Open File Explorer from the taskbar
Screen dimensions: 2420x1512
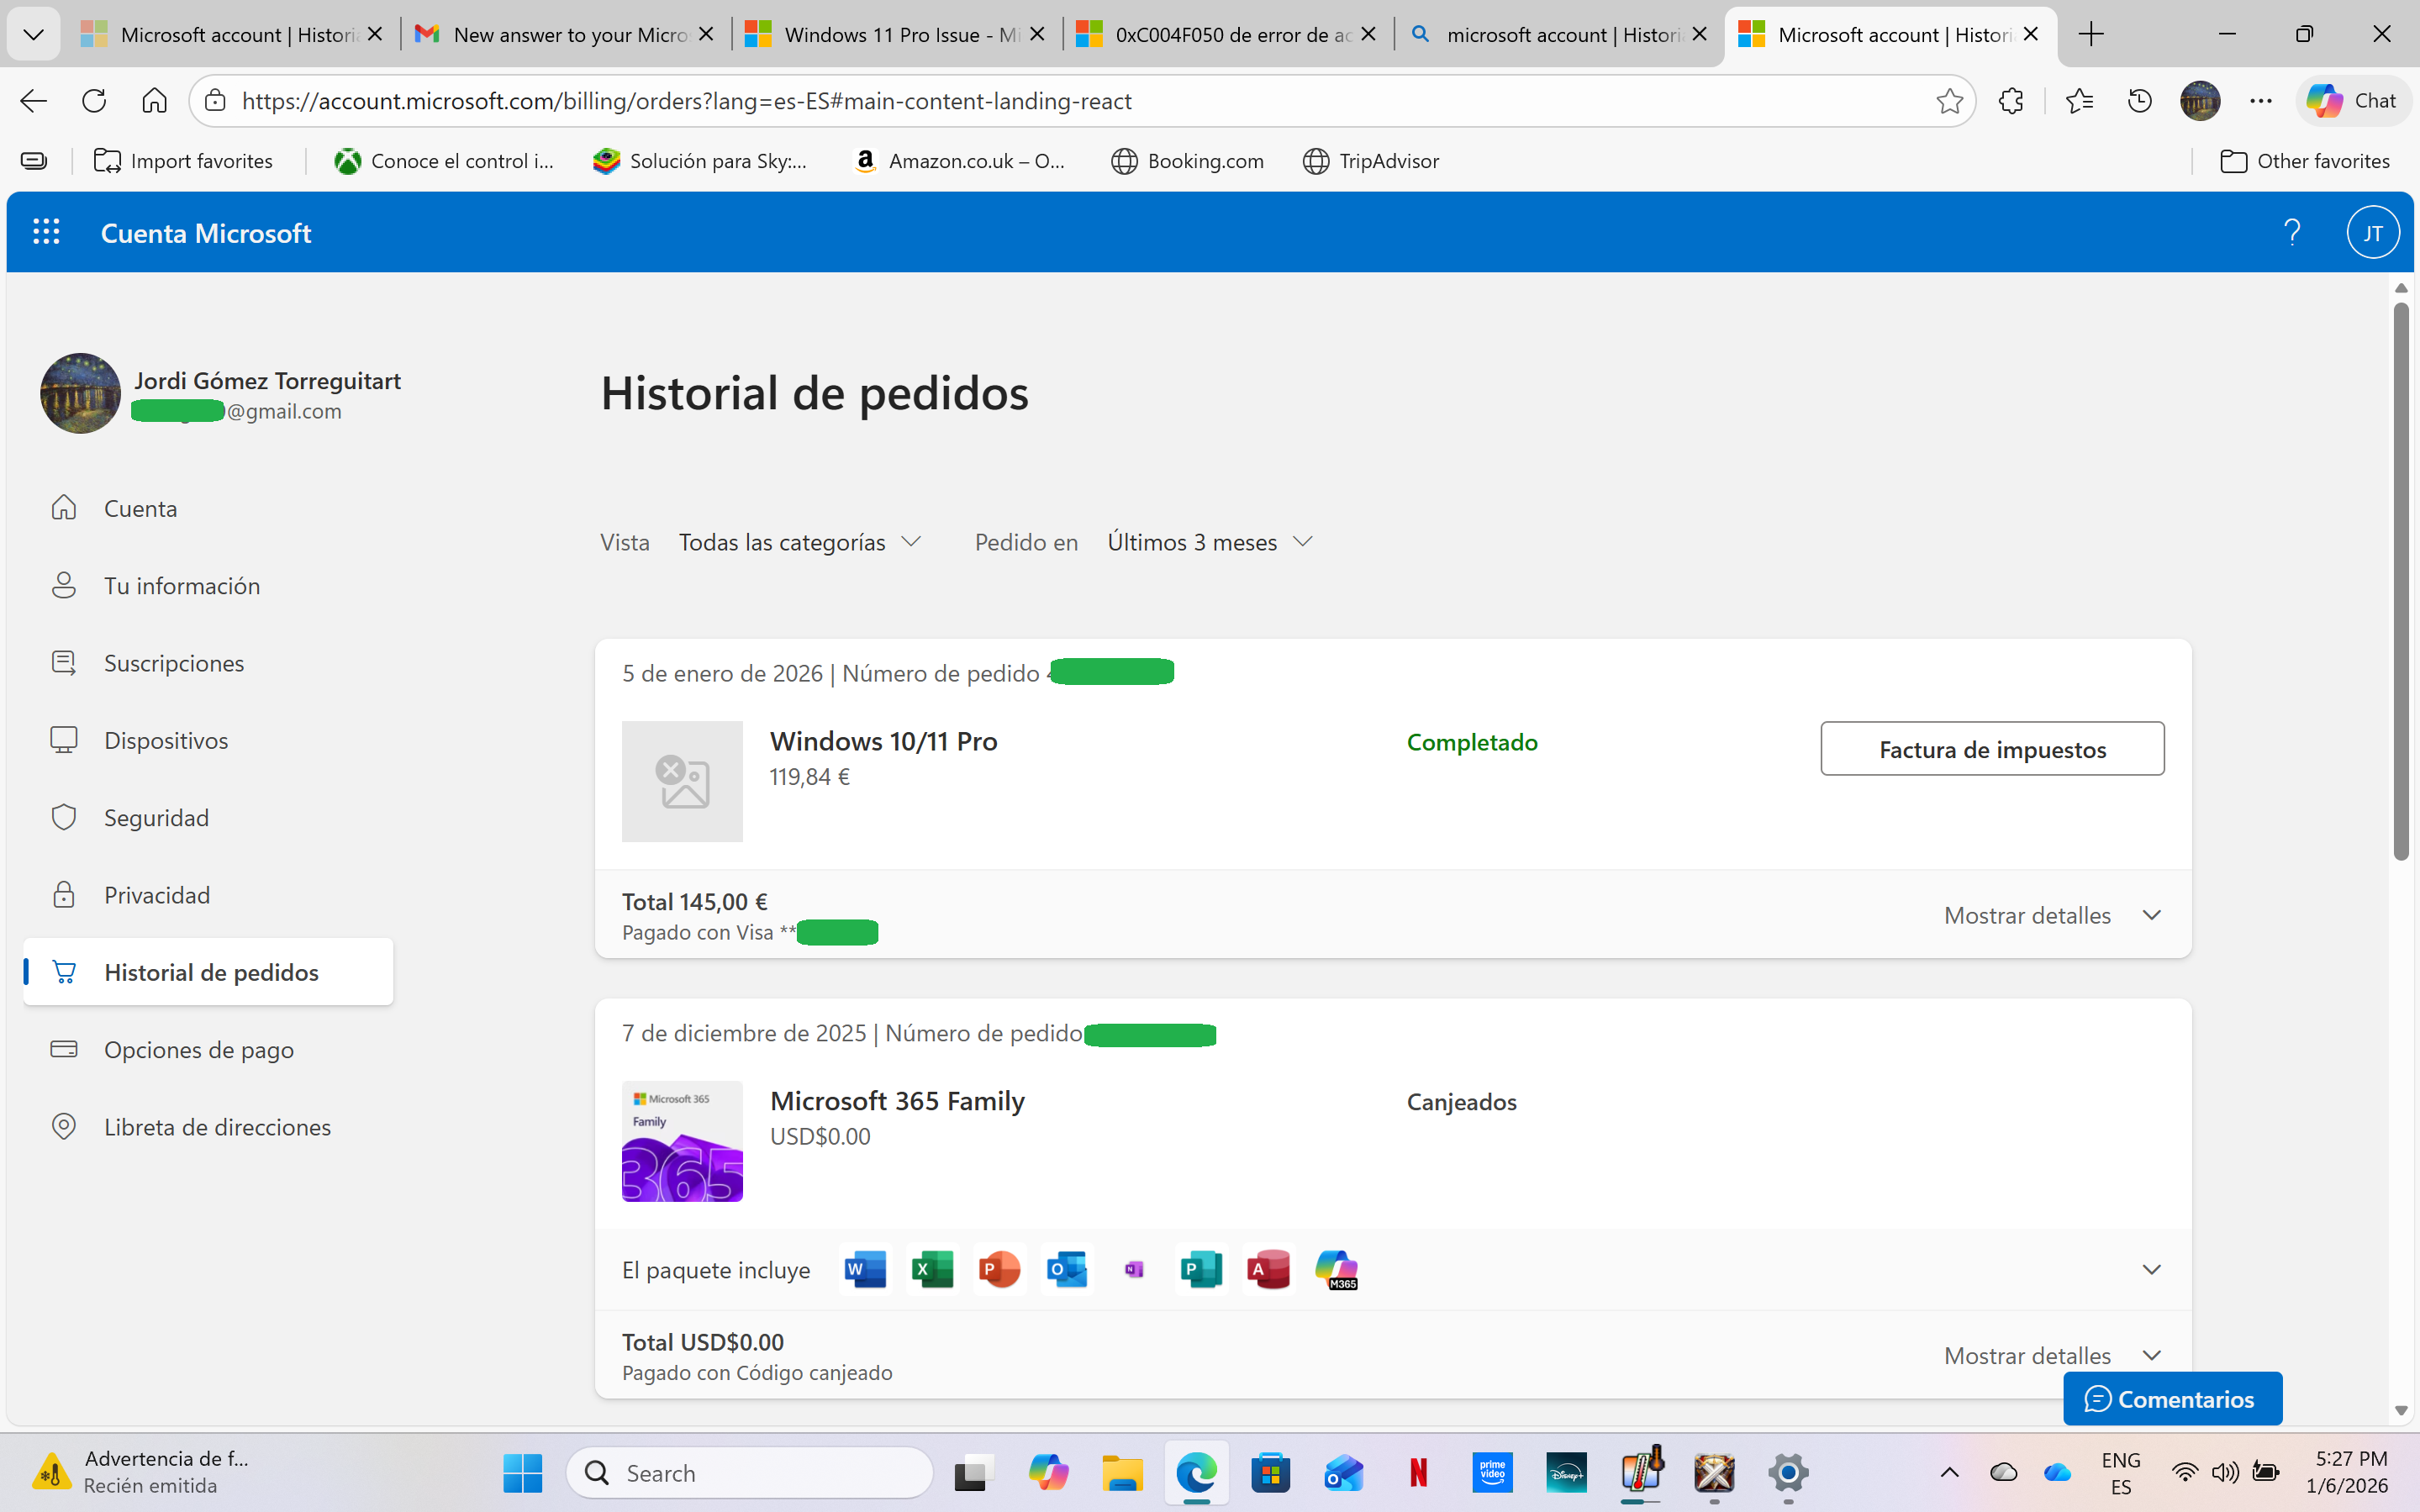tap(1122, 1473)
